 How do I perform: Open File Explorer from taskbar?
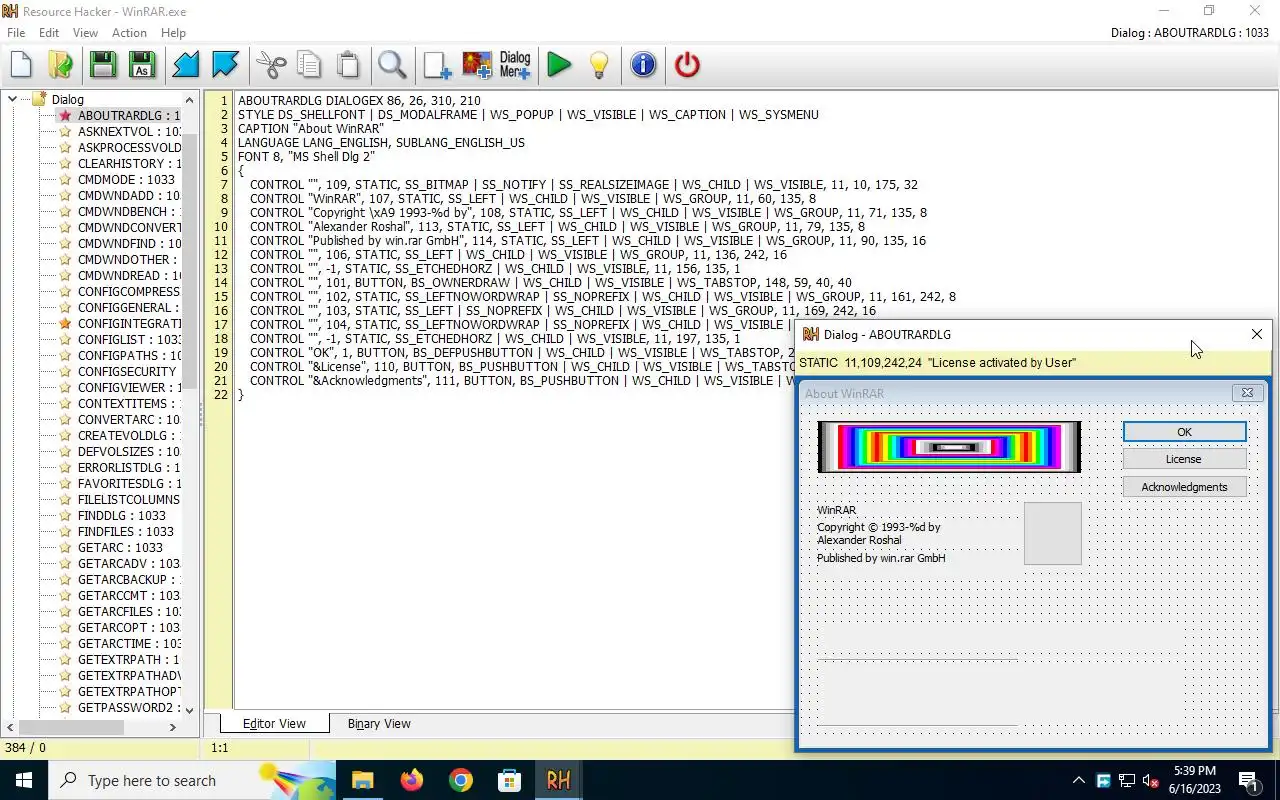[x=362, y=780]
